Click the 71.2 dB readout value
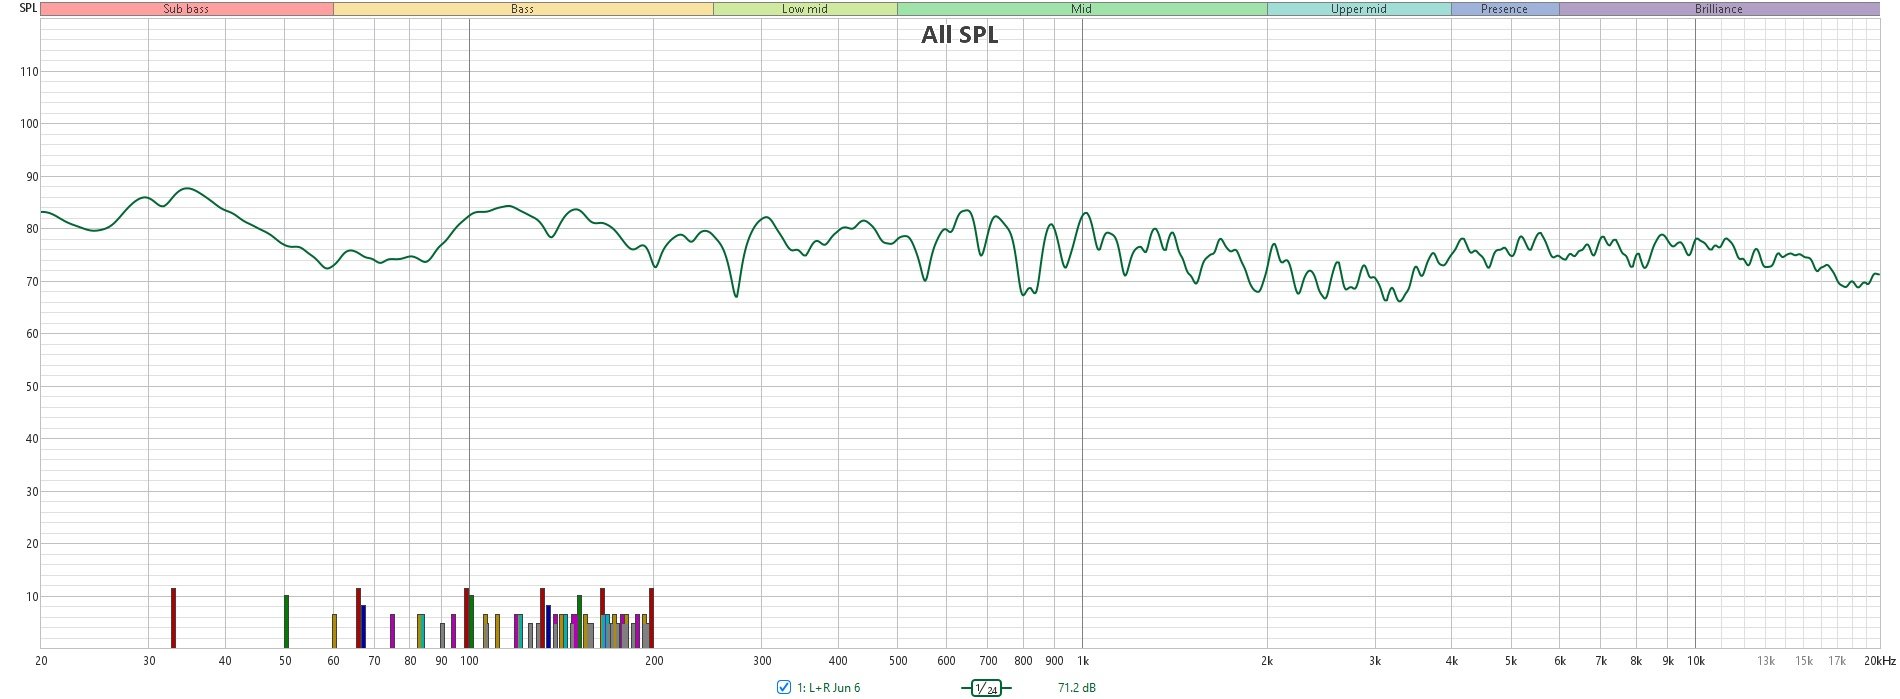 [x=1076, y=688]
